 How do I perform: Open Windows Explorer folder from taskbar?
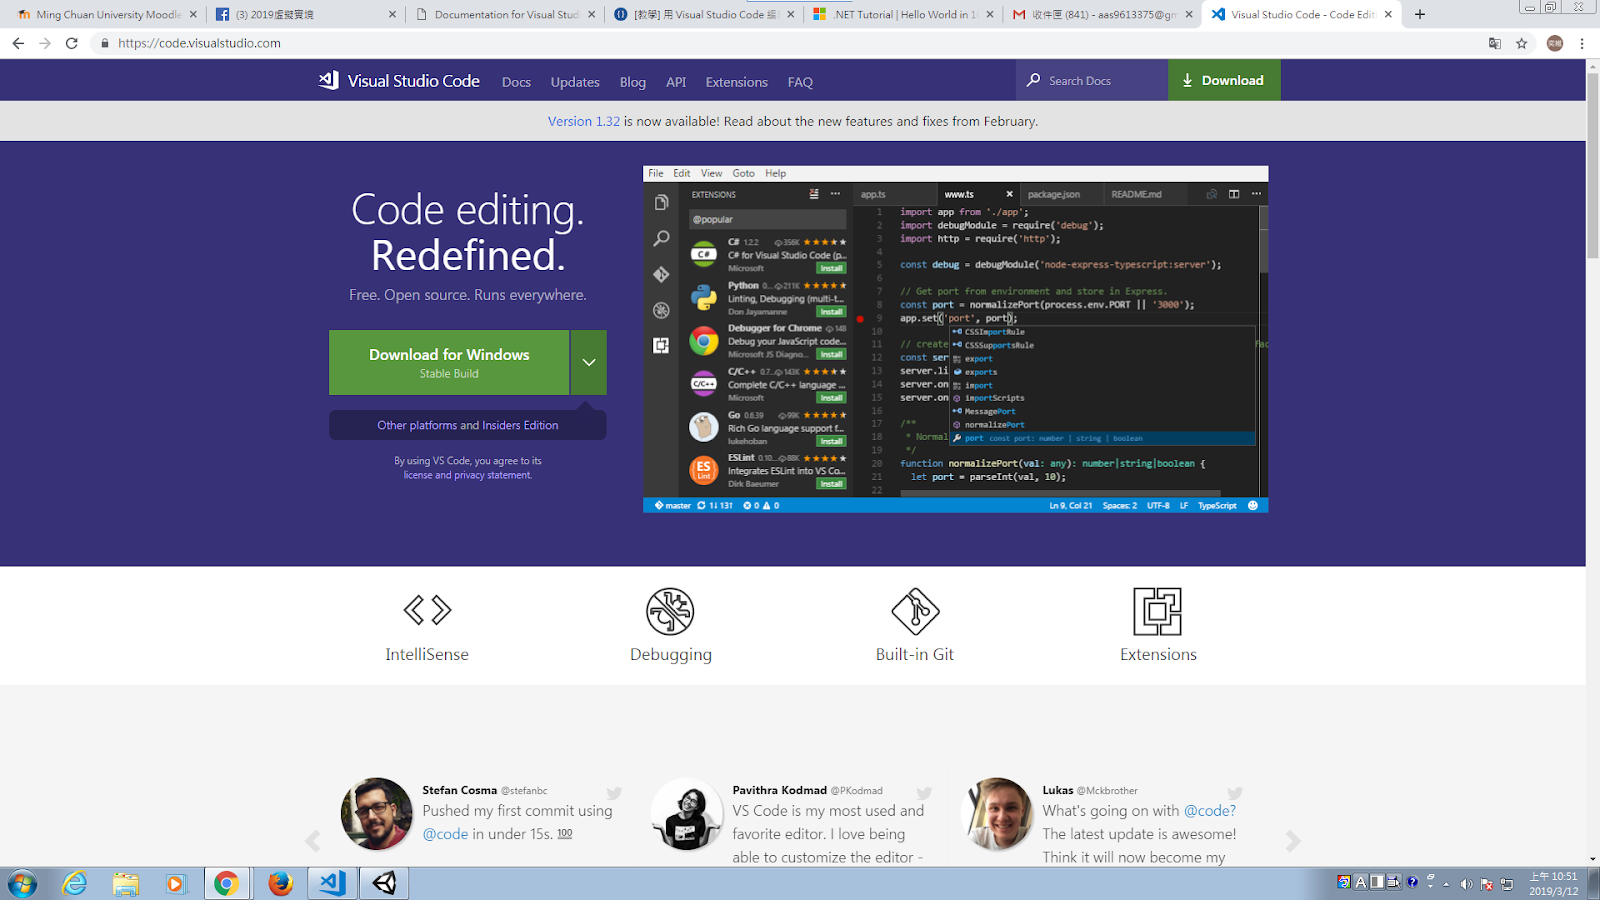tap(125, 883)
